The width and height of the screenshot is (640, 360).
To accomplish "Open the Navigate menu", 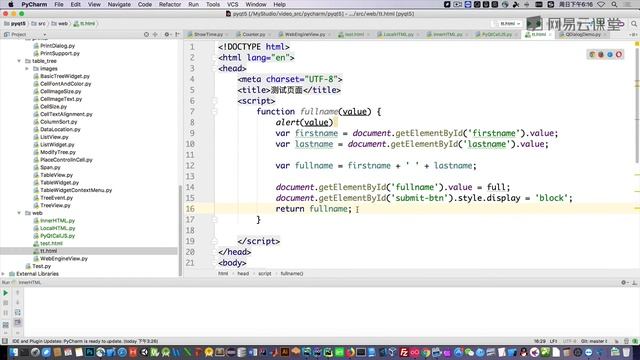I will pos(119,4).
